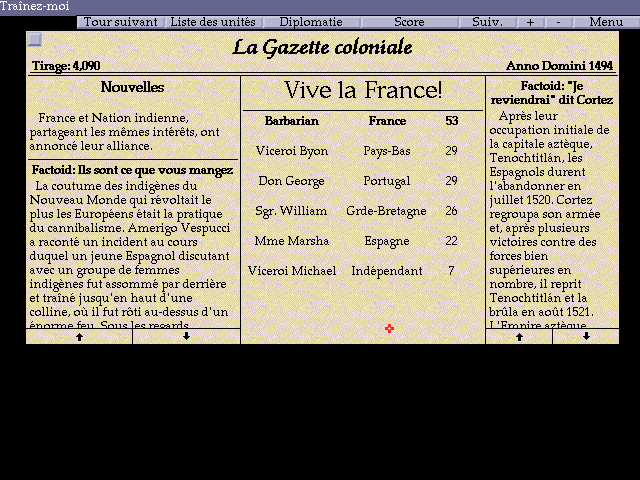Select the Barbarian France score row
Viewport: 640px width, 480px height.
(x=362, y=121)
